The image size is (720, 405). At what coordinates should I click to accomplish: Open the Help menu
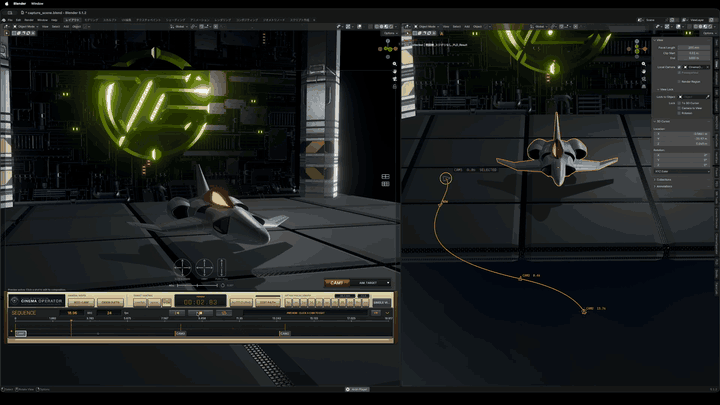(54, 20)
